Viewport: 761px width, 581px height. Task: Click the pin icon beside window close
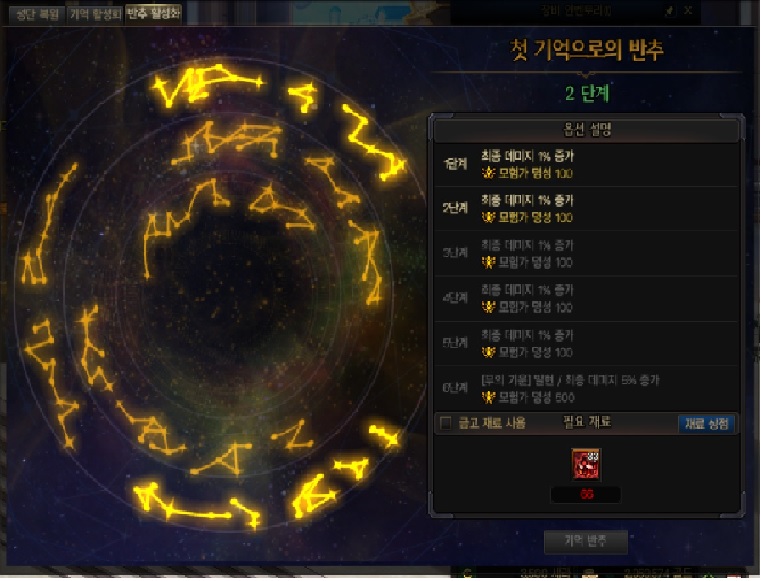(x=669, y=11)
